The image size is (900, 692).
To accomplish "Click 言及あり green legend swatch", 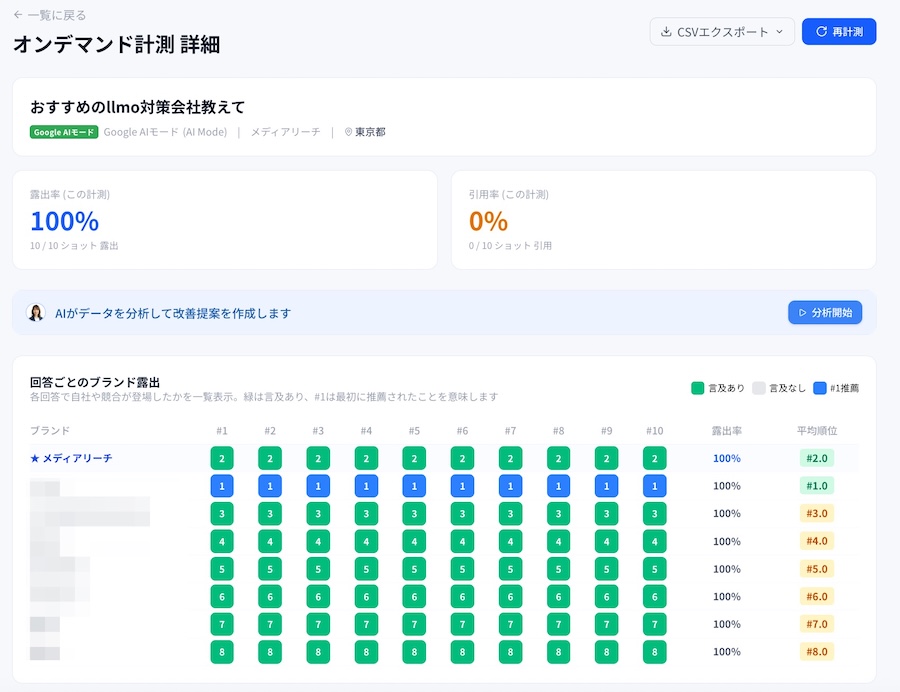I will tap(697, 388).
